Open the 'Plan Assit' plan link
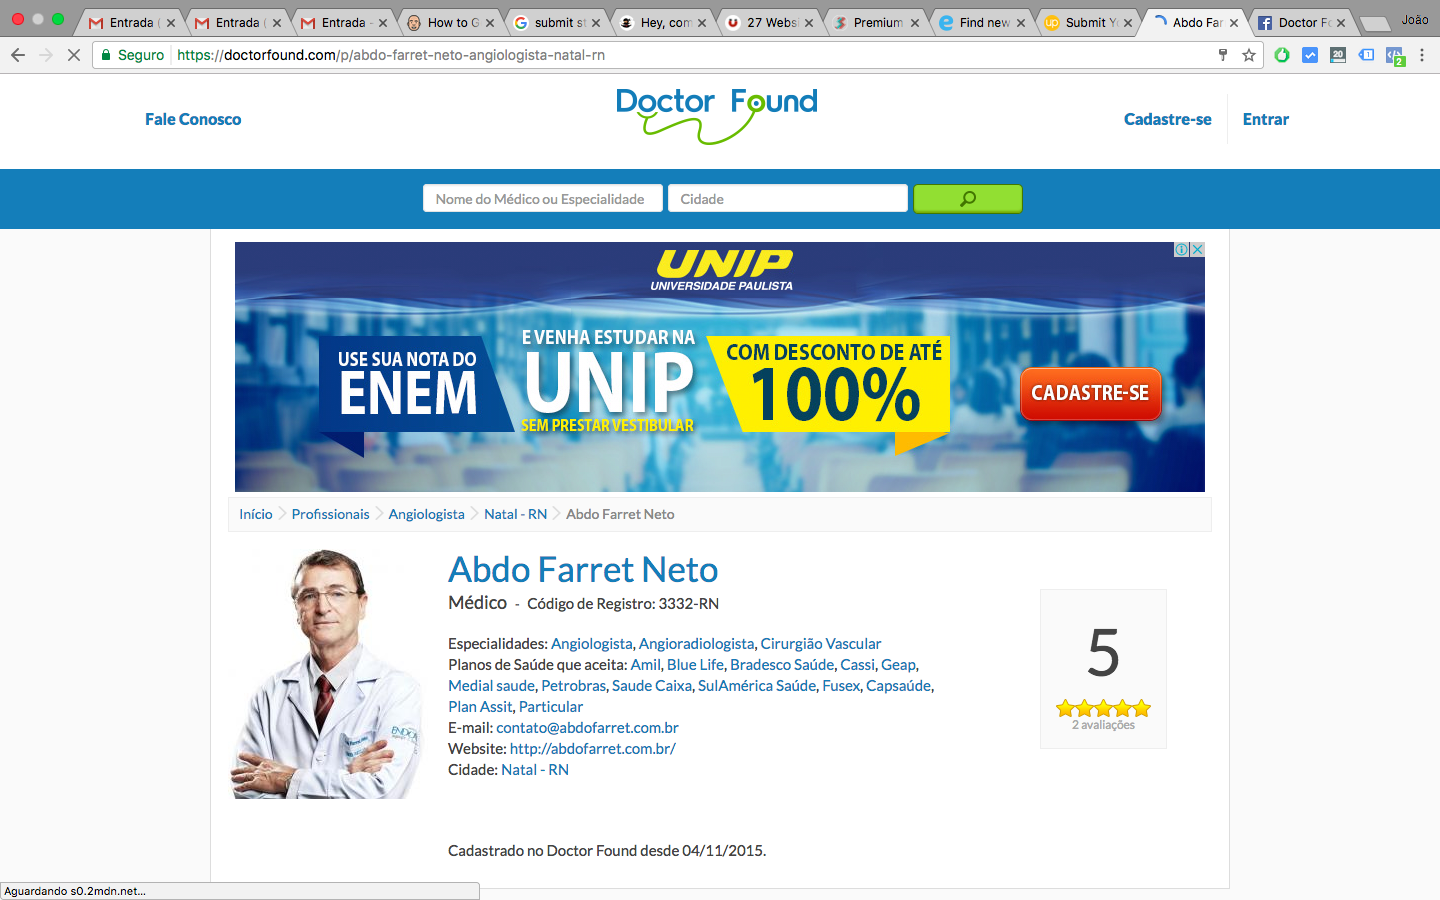Image resolution: width=1440 pixels, height=900 pixels. point(480,707)
